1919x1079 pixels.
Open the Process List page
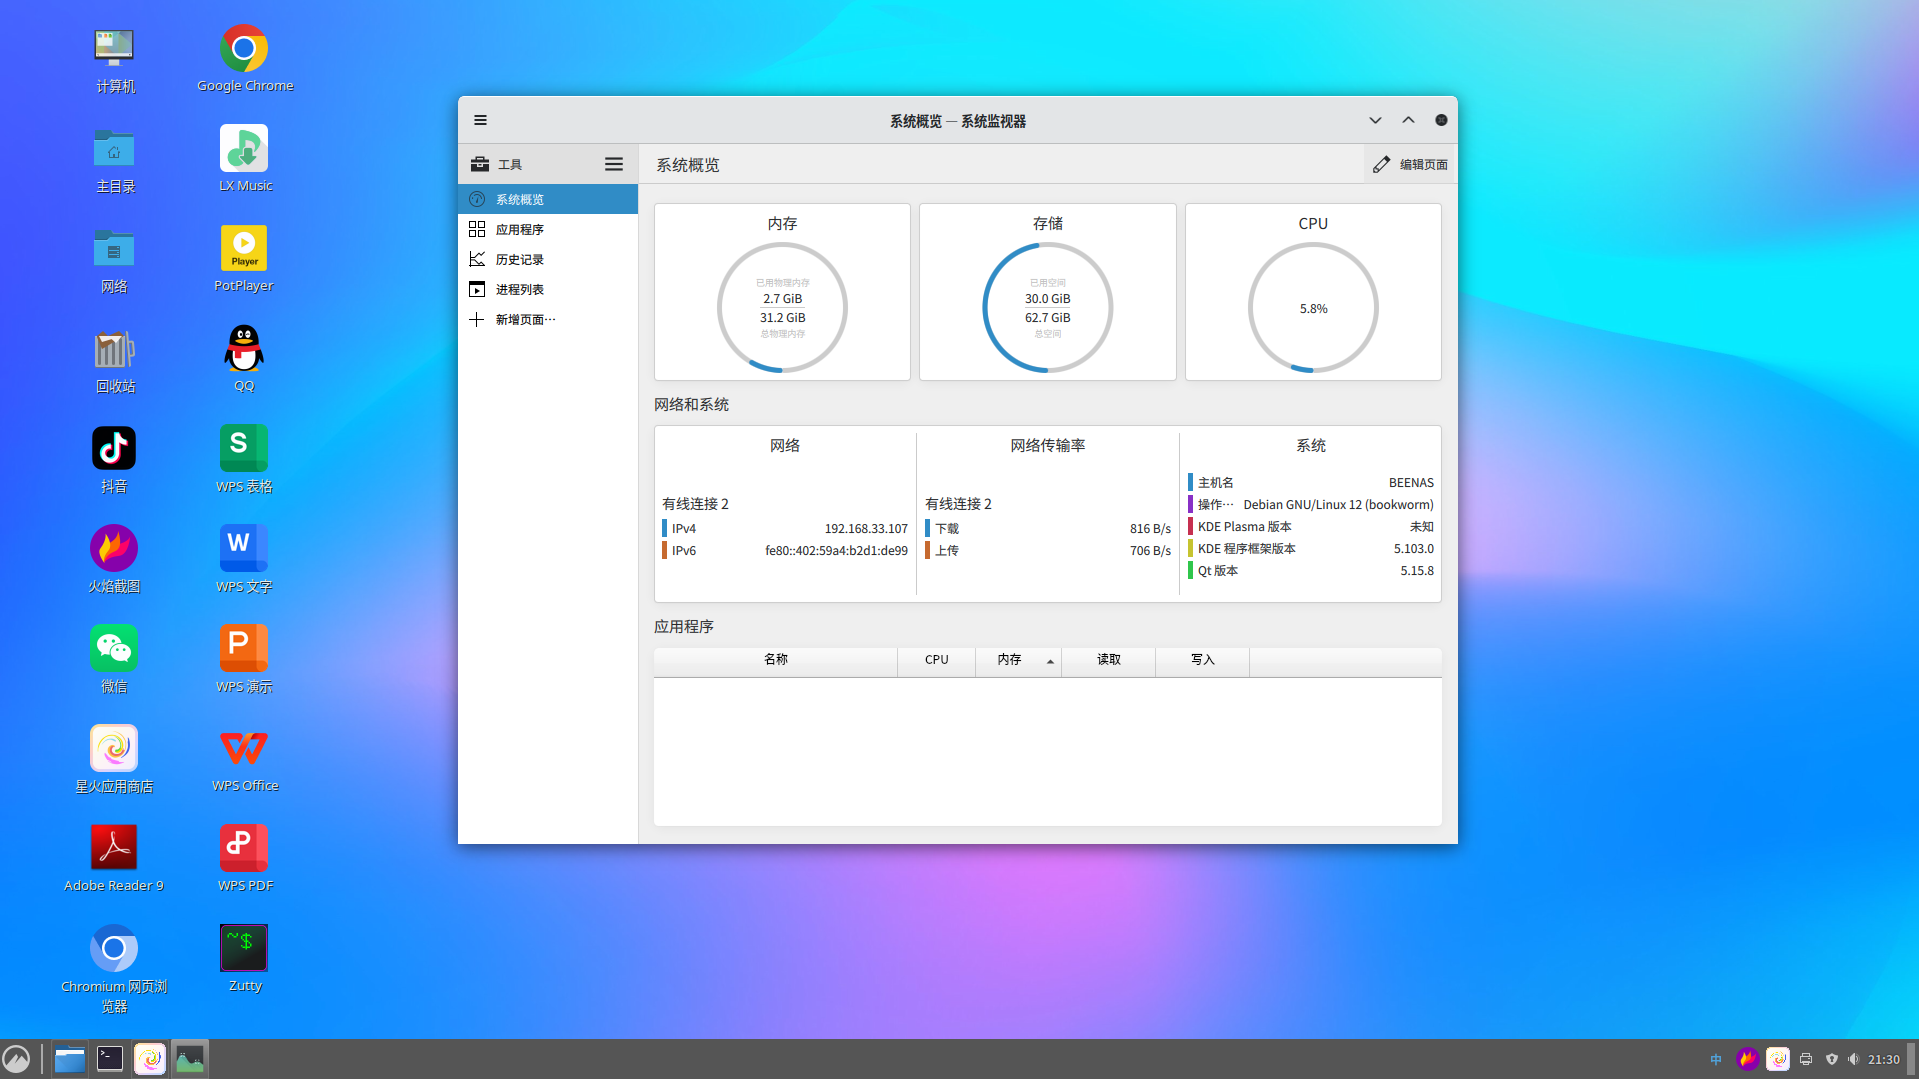tap(519, 289)
